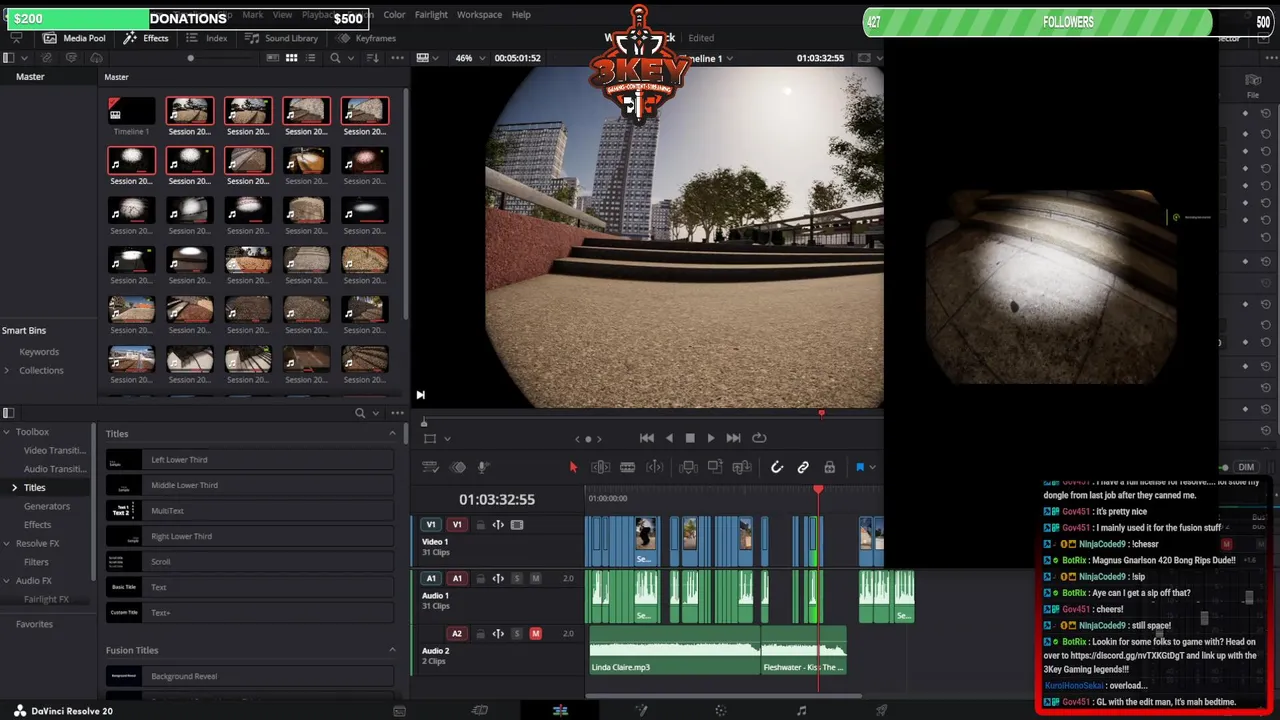Click the voiceover microphone icon

pyautogui.click(x=482, y=467)
